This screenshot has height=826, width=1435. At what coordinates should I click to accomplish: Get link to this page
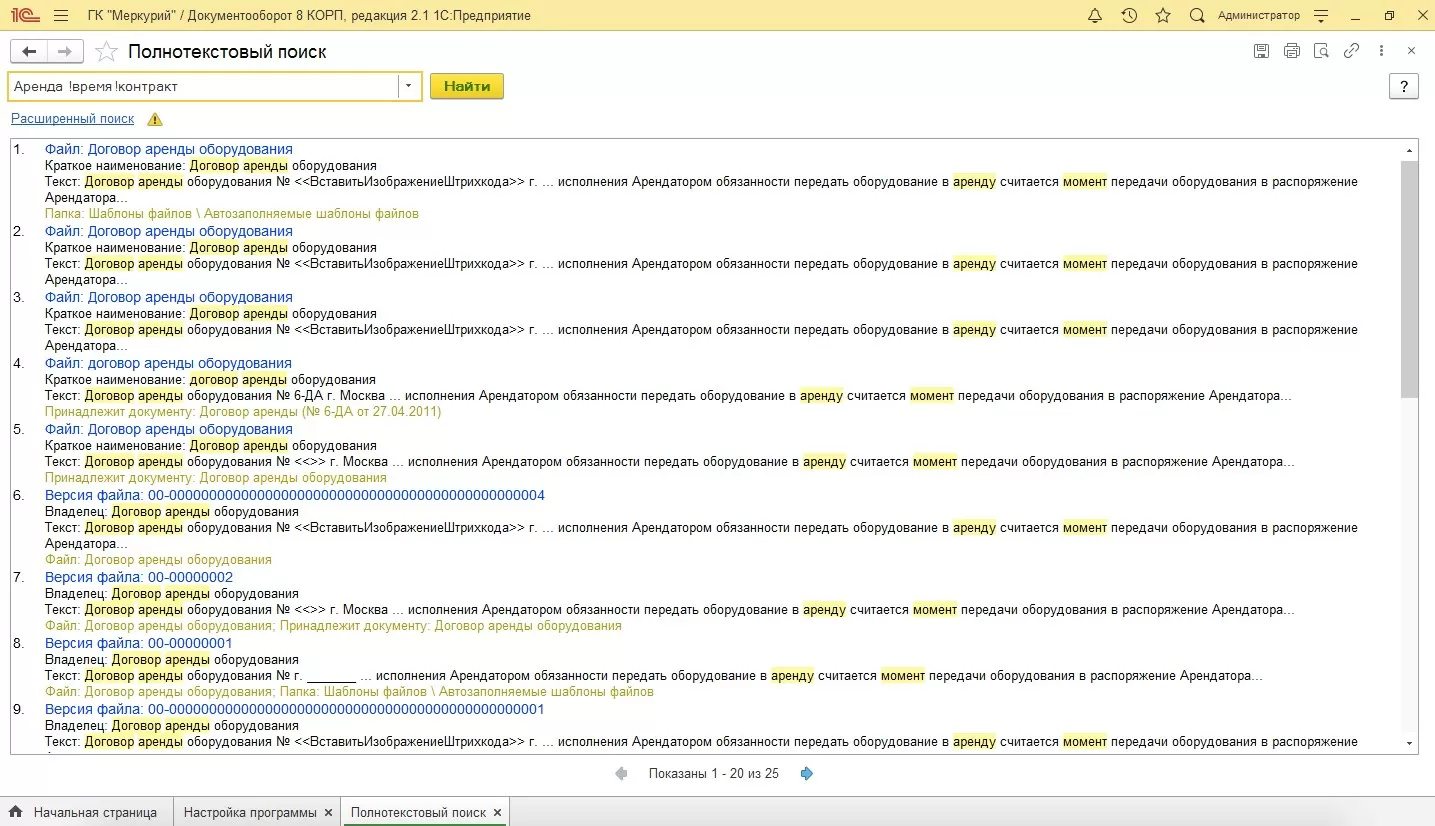[x=1351, y=51]
